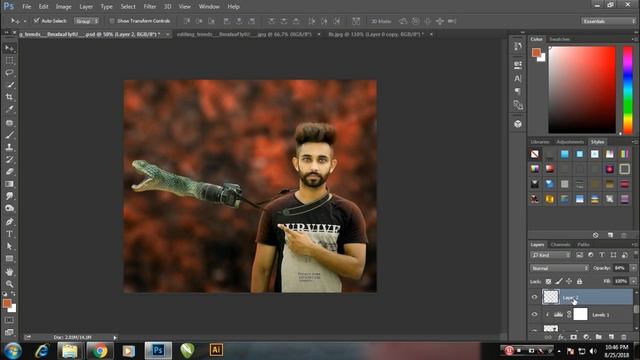The width and height of the screenshot is (640, 360).
Task: Open the Essentials workspace dropdown
Action: pyautogui.click(x=609, y=21)
